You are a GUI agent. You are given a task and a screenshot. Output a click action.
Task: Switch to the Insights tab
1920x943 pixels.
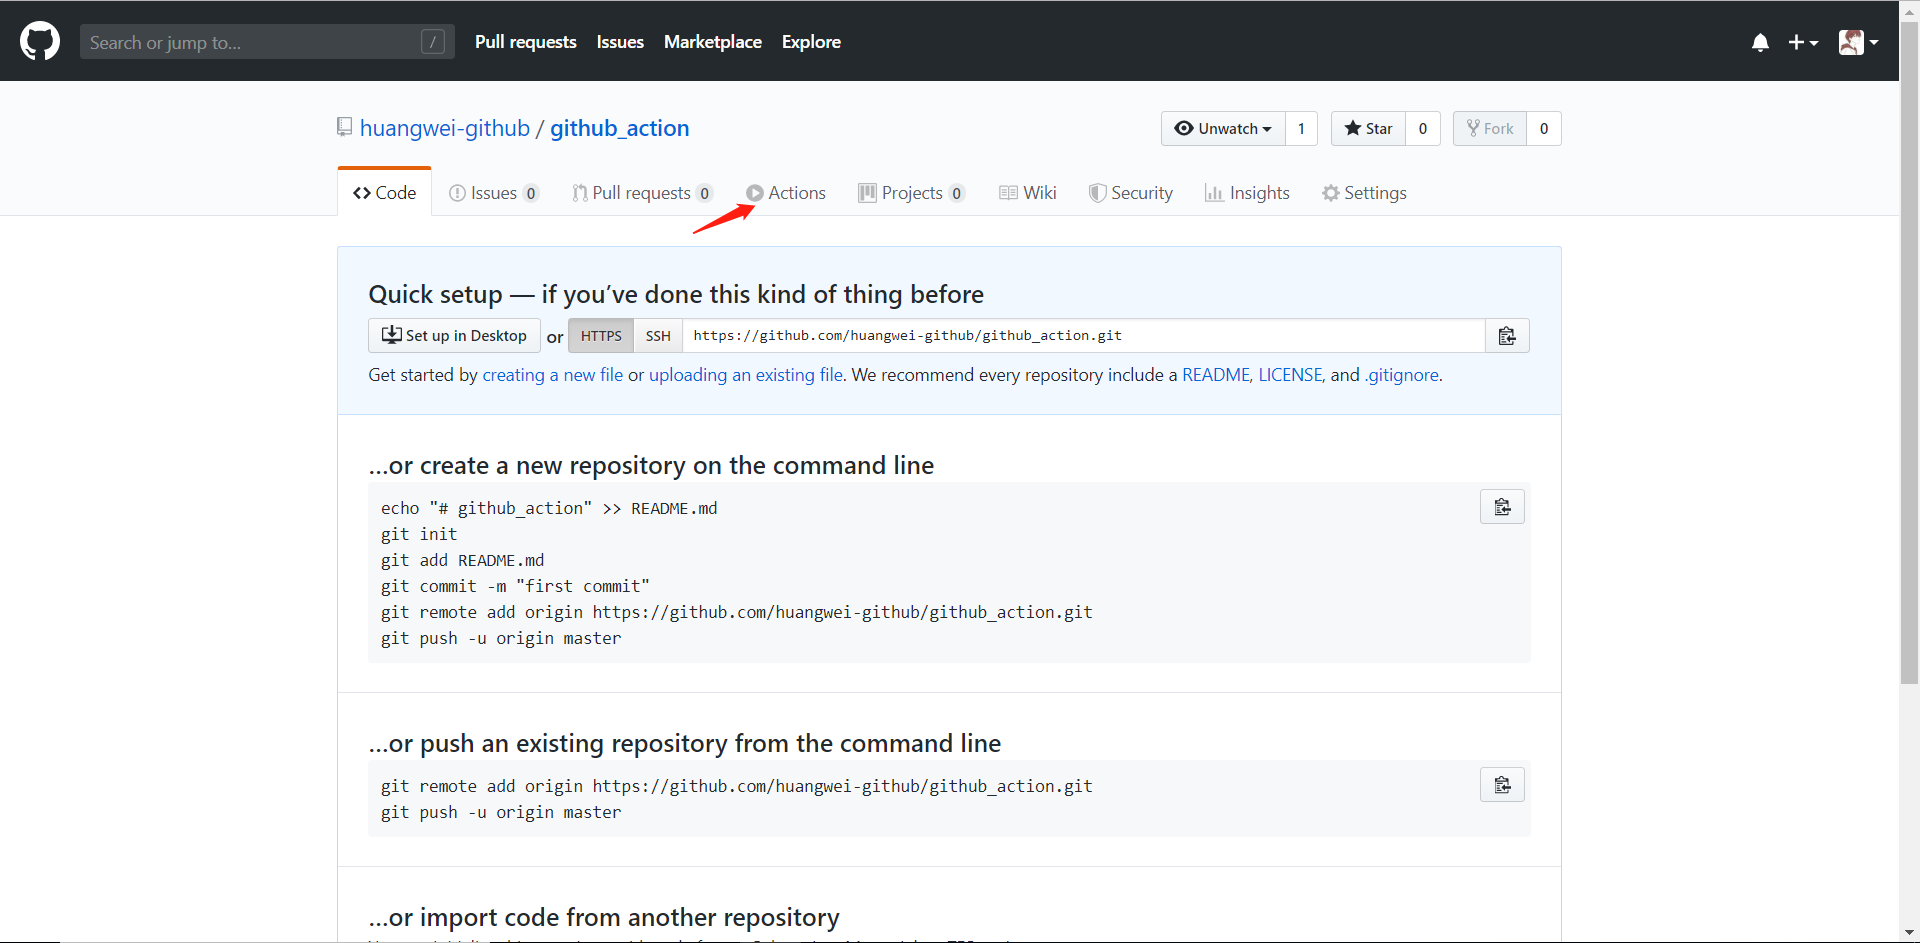(x=1248, y=192)
